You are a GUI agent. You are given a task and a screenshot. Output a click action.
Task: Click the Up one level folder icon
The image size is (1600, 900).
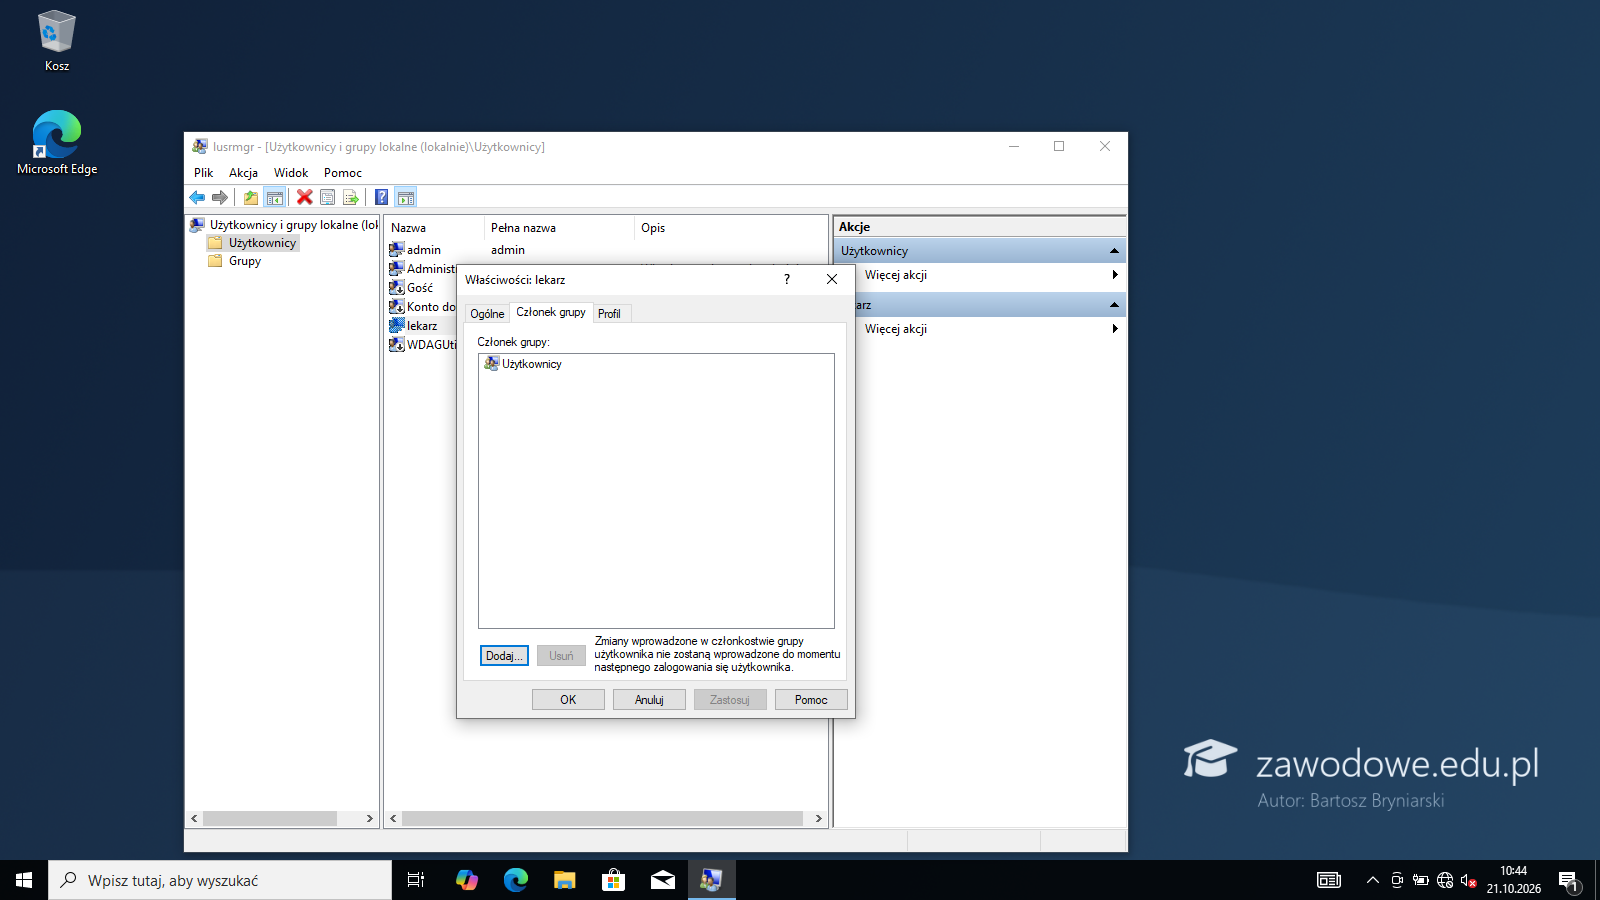(x=251, y=197)
